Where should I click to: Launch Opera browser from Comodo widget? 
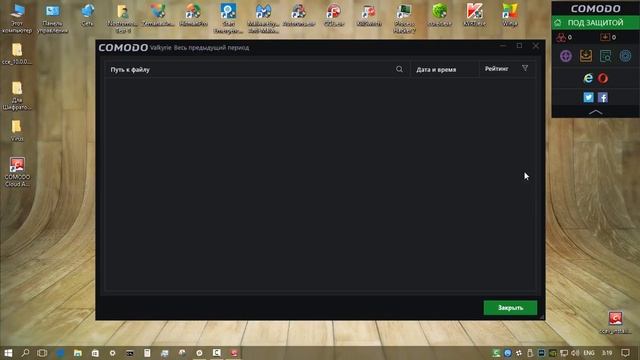603,78
